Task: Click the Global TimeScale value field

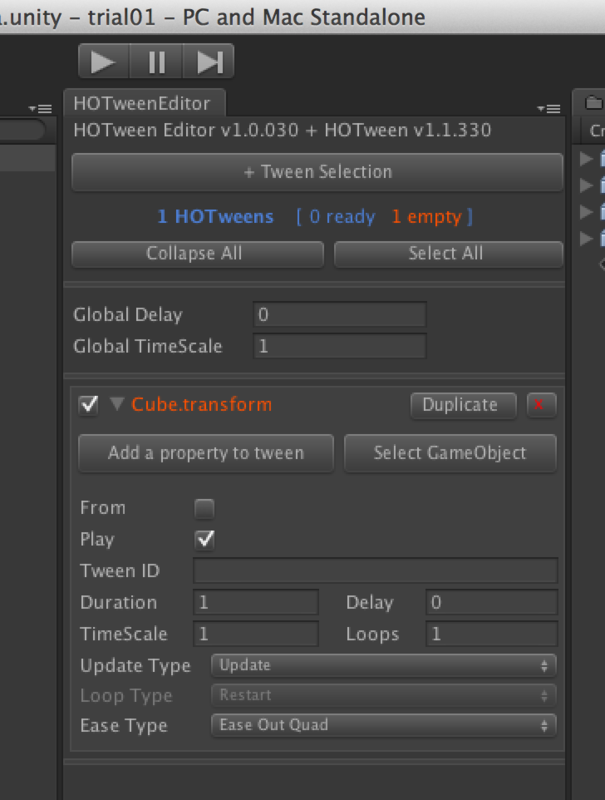Action: pyautogui.click(x=340, y=346)
